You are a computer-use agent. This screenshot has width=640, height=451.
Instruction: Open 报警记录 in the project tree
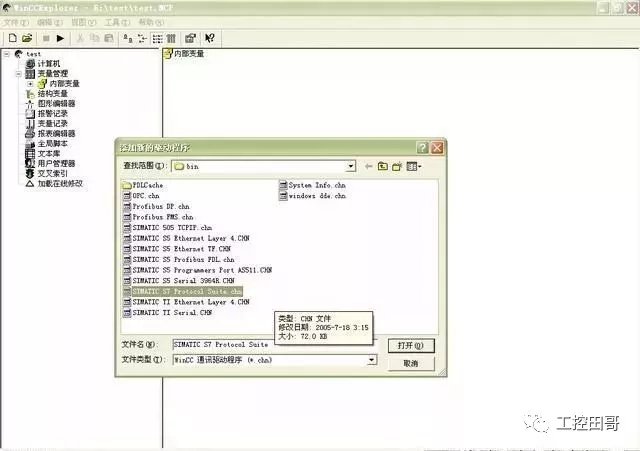pyautogui.click(x=53, y=114)
